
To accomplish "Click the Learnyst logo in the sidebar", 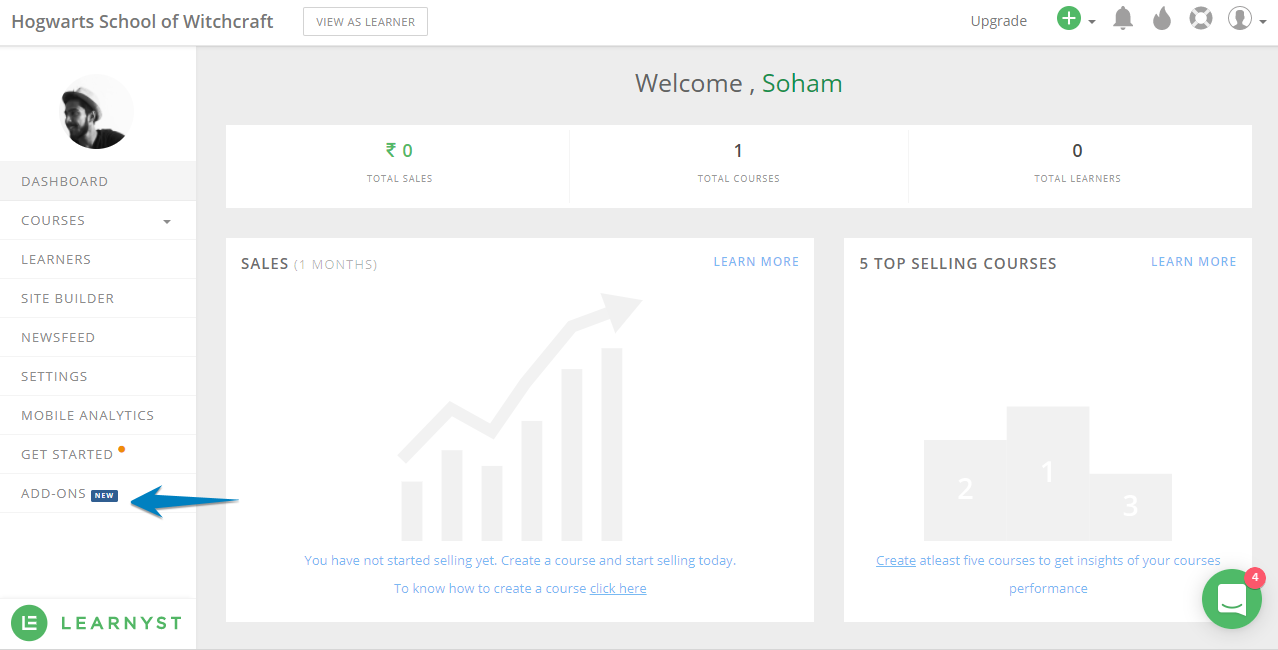I will (x=97, y=623).
